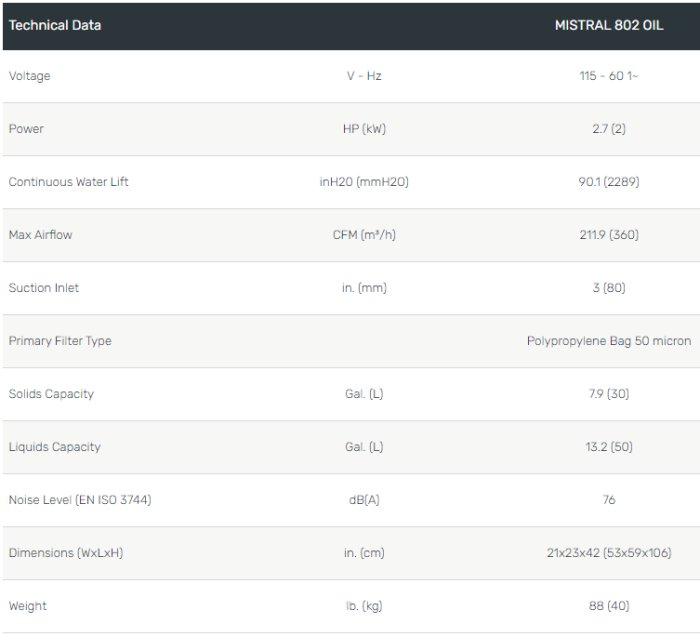The image size is (700, 637).
Task: Click the 90.1 (2289) water lift value
Action: coord(608,182)
